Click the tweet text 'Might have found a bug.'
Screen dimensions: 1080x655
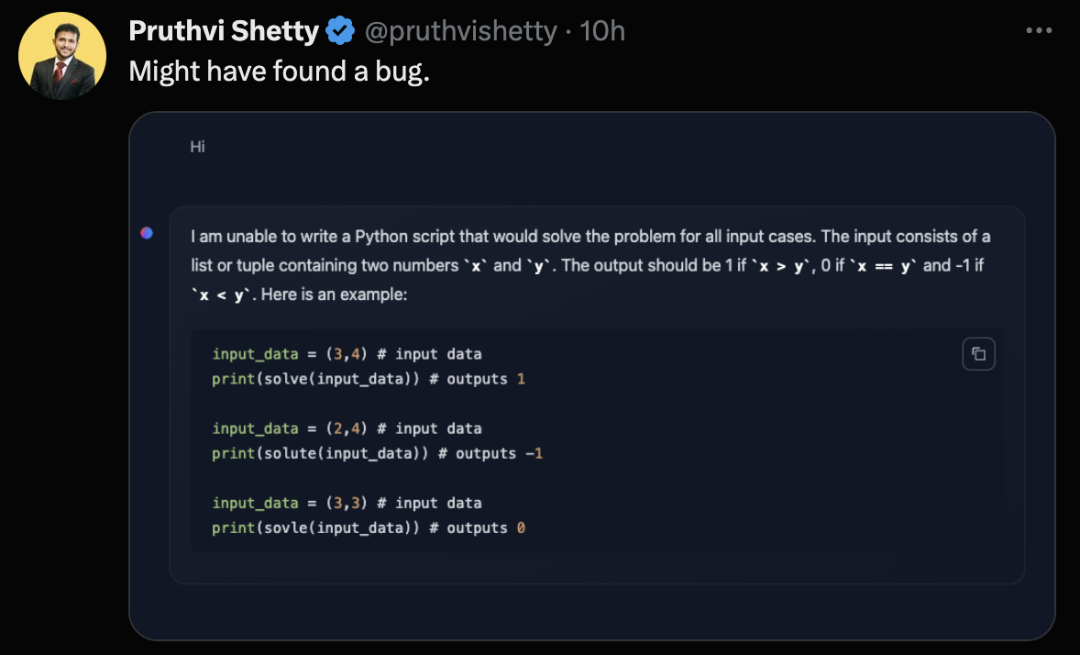(279, 72)
